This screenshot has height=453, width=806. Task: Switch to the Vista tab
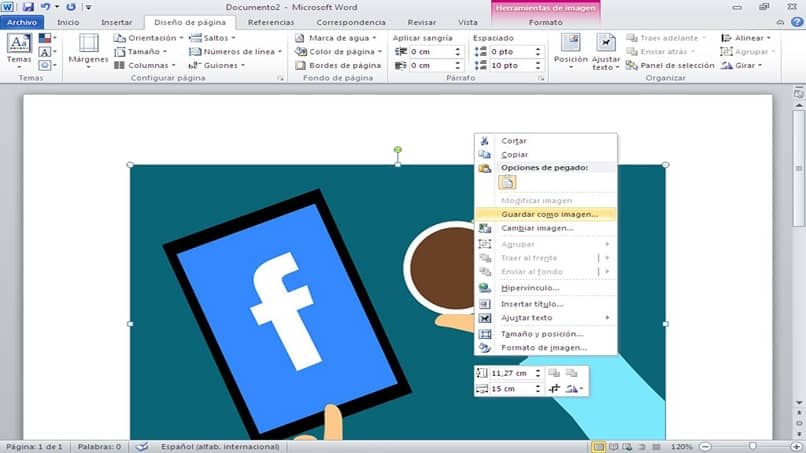point(468,22)
